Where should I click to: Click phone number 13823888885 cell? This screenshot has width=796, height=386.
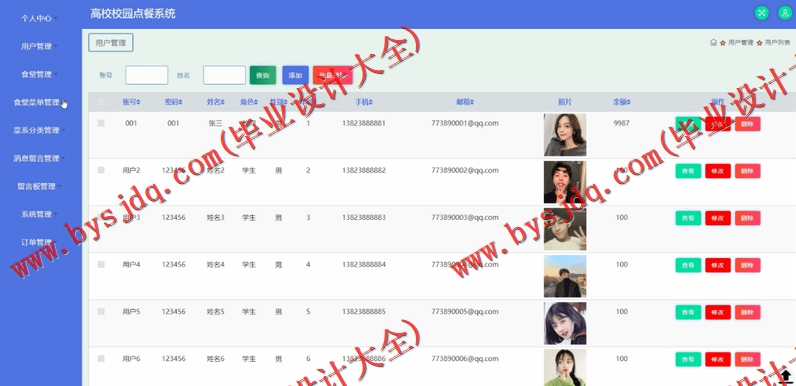point(364,311)
